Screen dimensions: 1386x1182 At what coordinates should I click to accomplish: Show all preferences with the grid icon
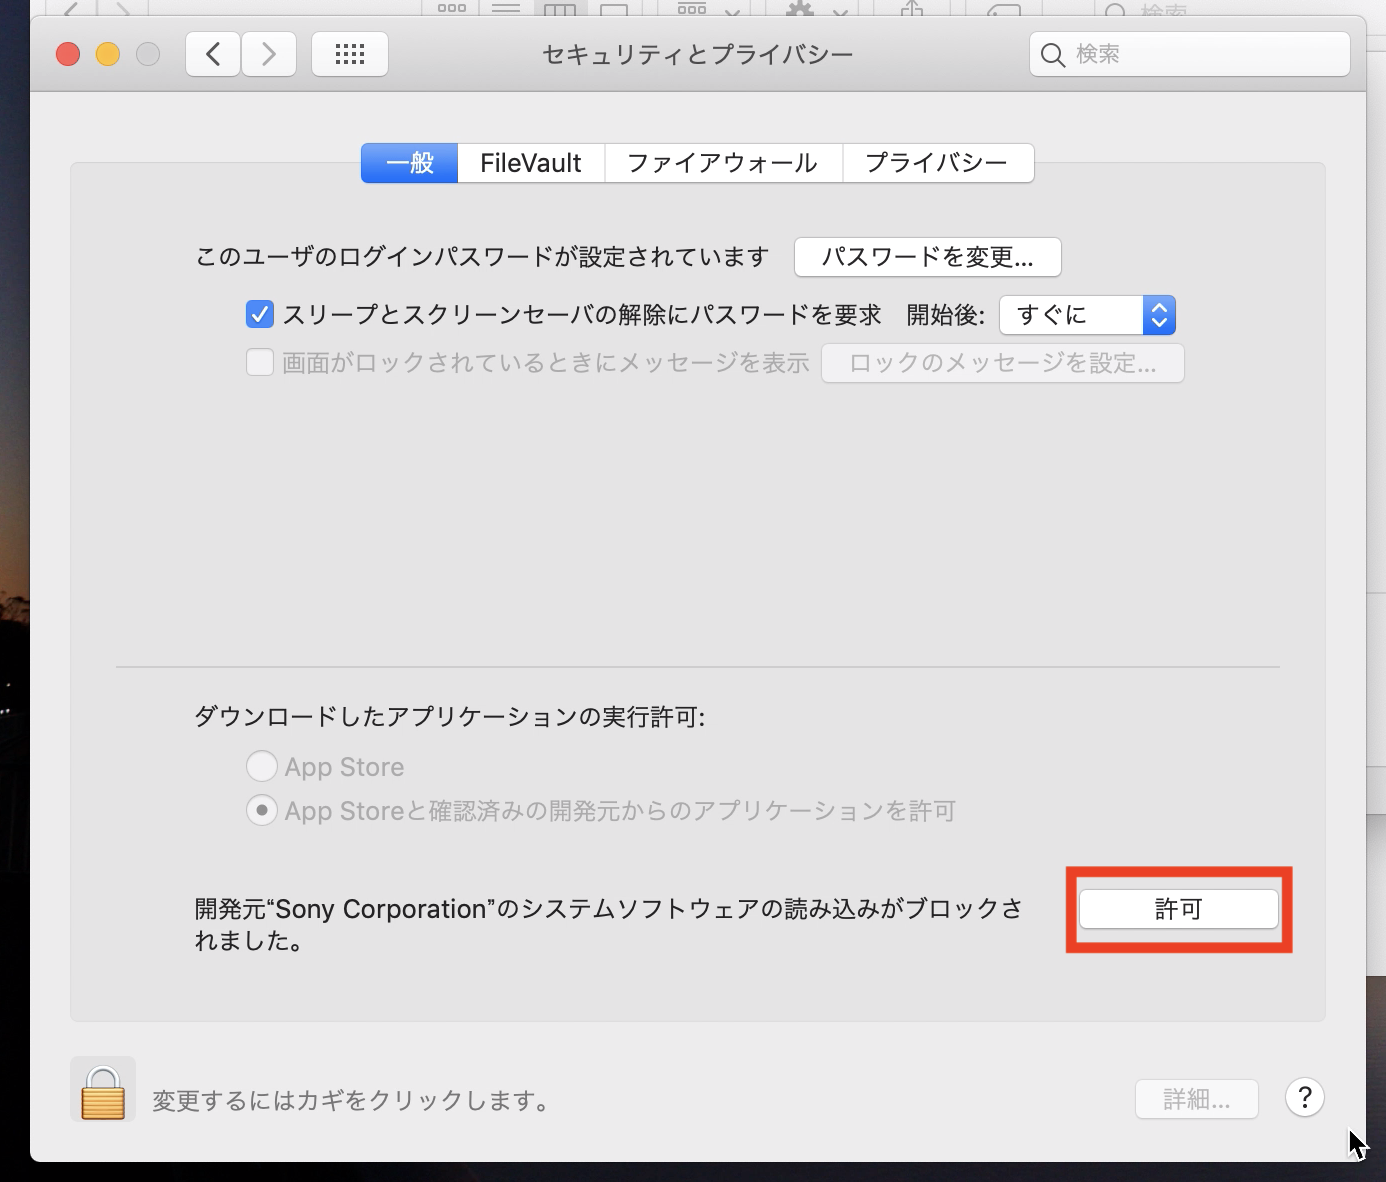point(350,54)
